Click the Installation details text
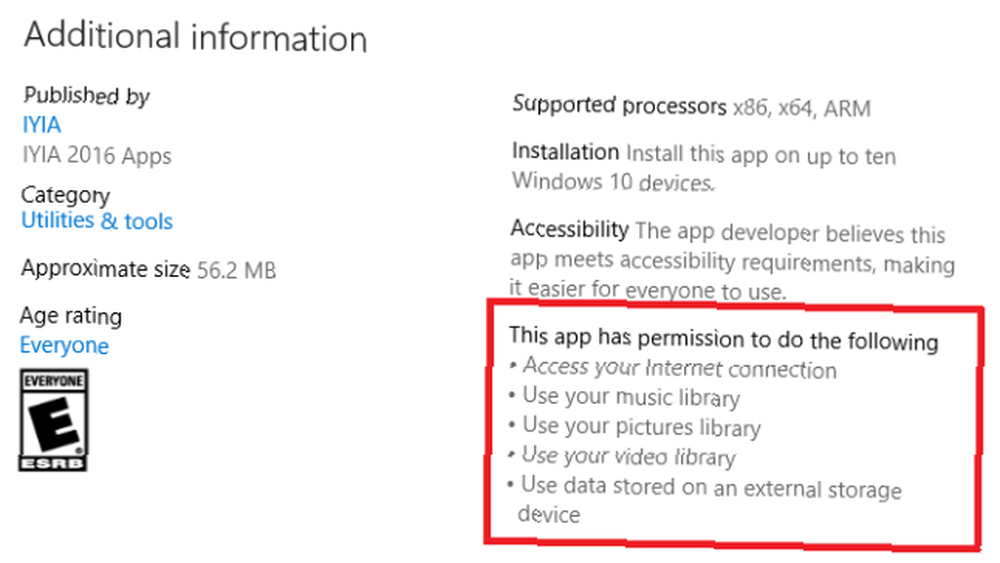 [x=704, y=167]
